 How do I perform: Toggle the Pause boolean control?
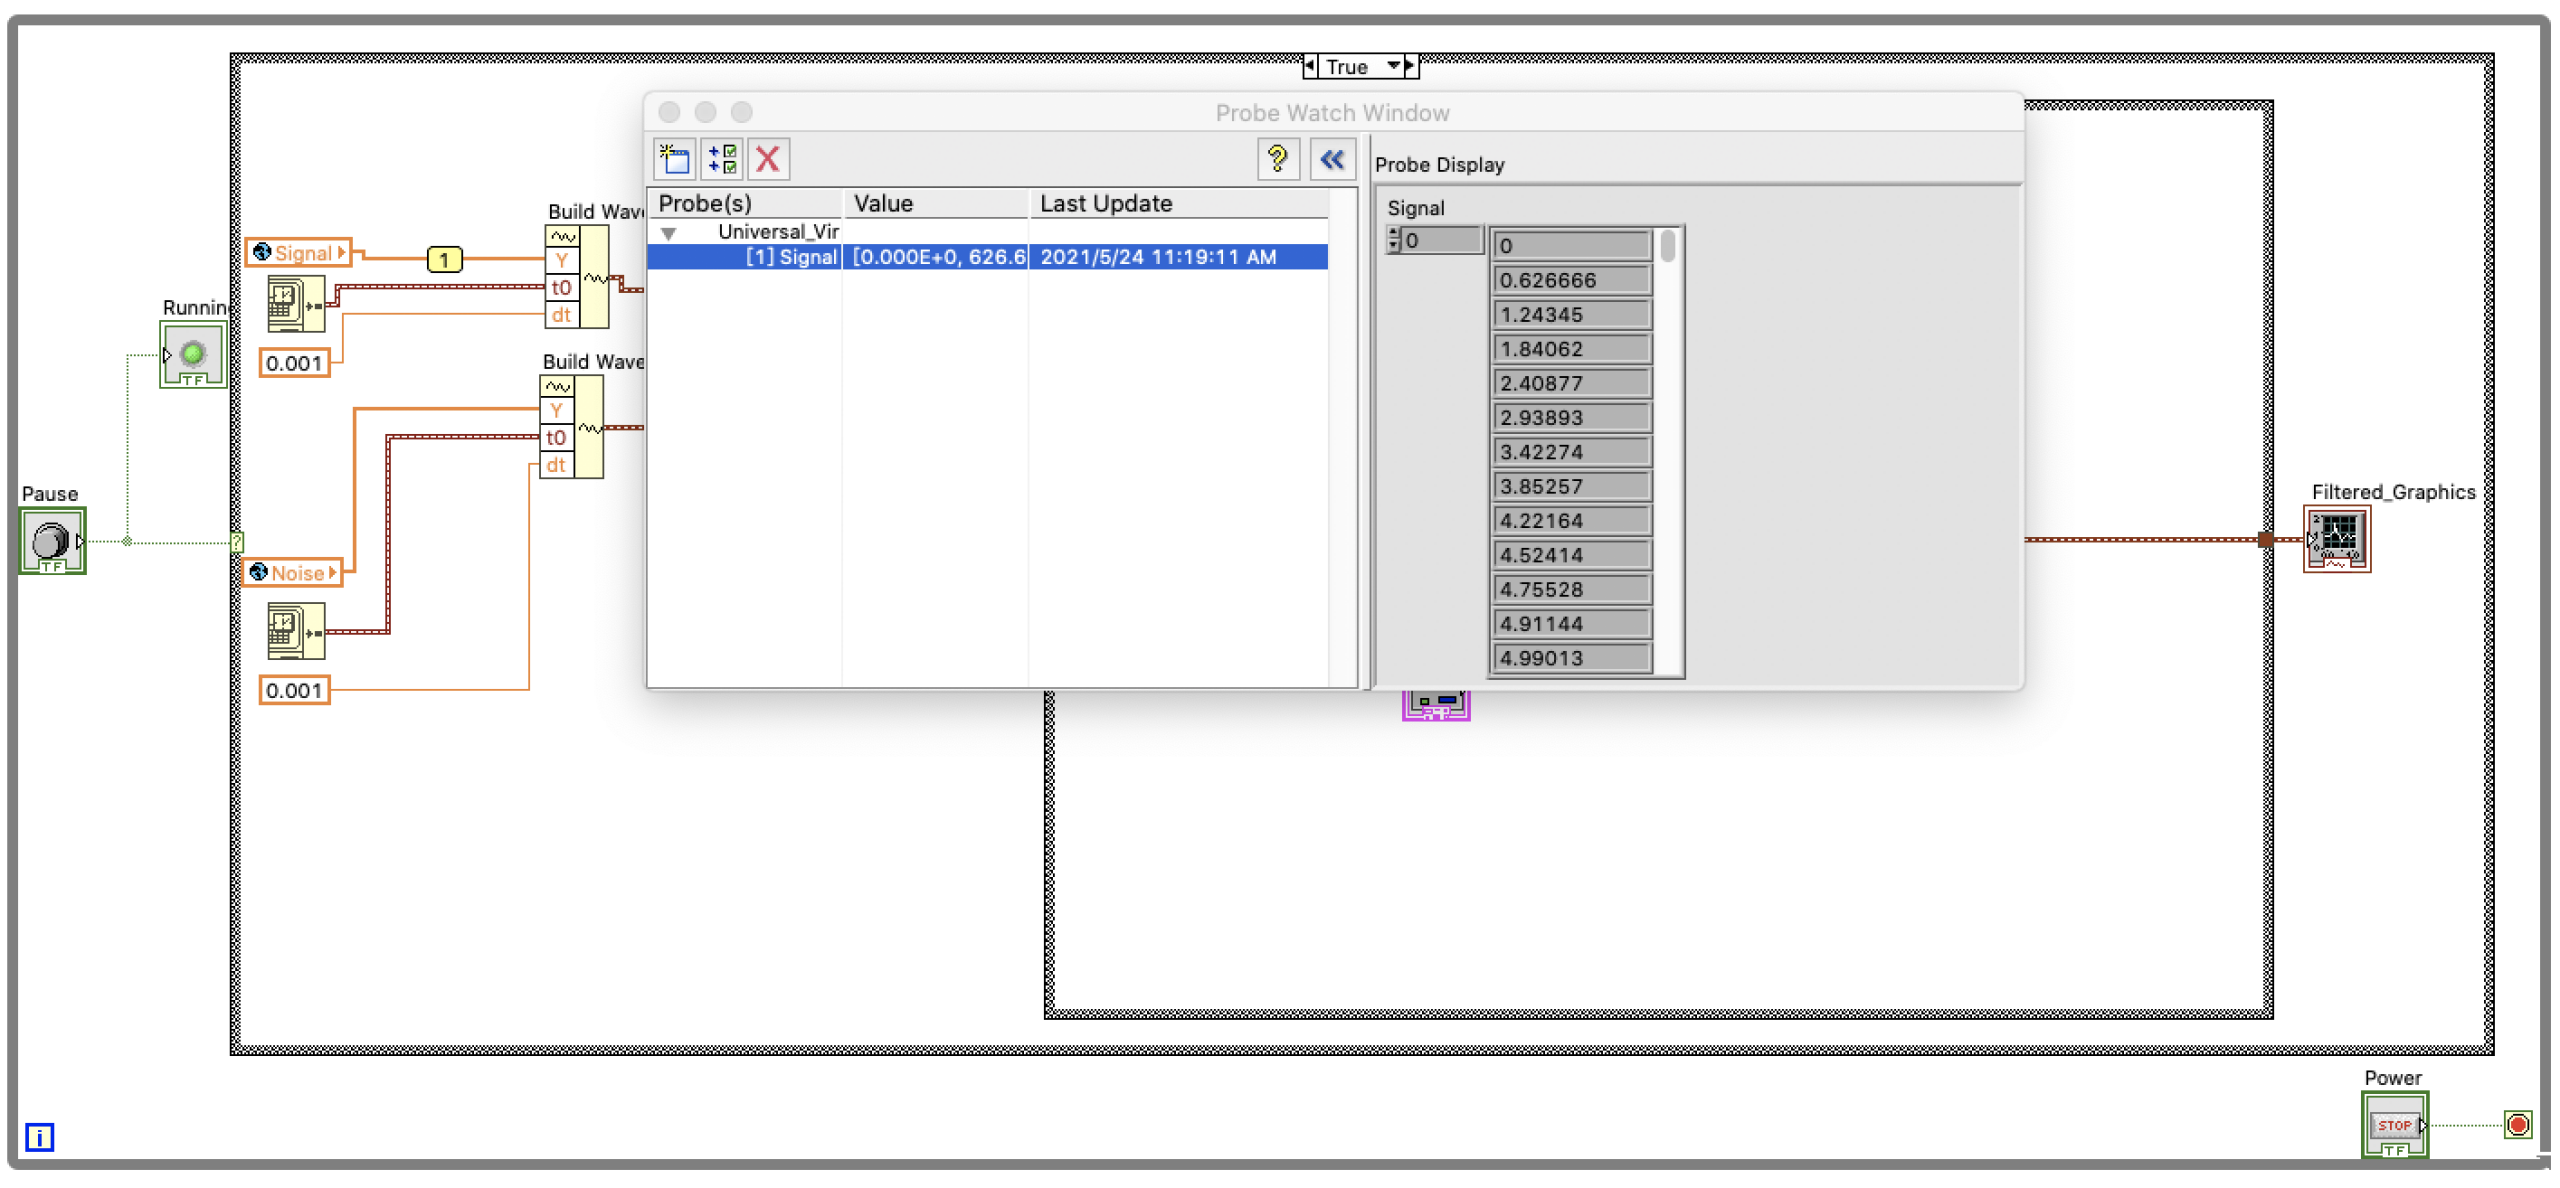pos(52,541)
